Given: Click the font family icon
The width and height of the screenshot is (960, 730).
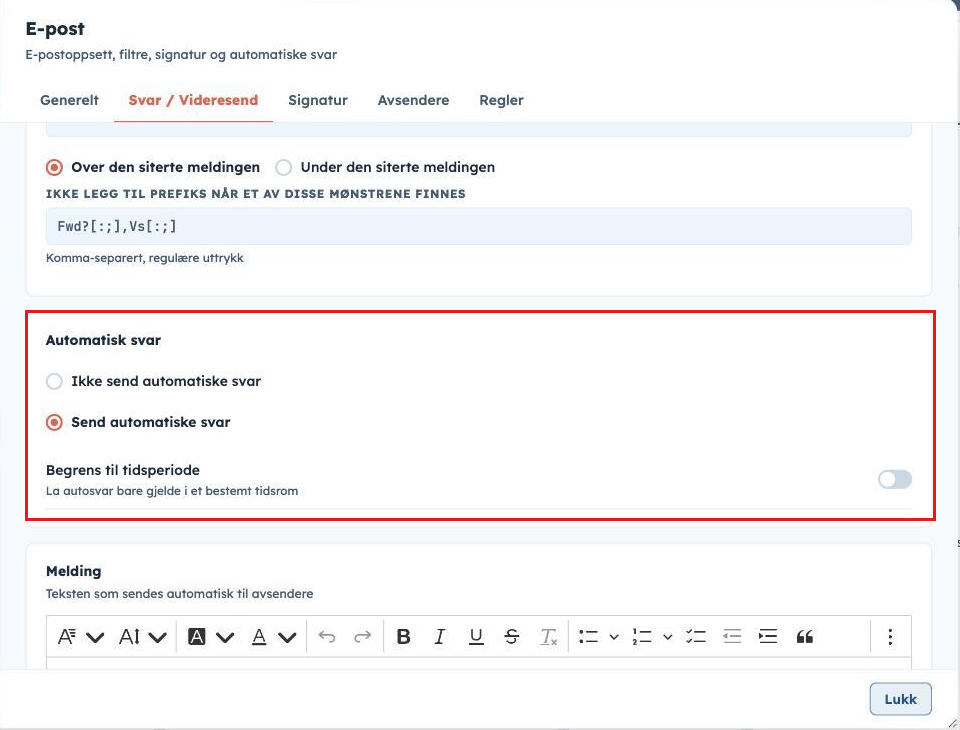Looking at the screenshot, I should 67,637.
